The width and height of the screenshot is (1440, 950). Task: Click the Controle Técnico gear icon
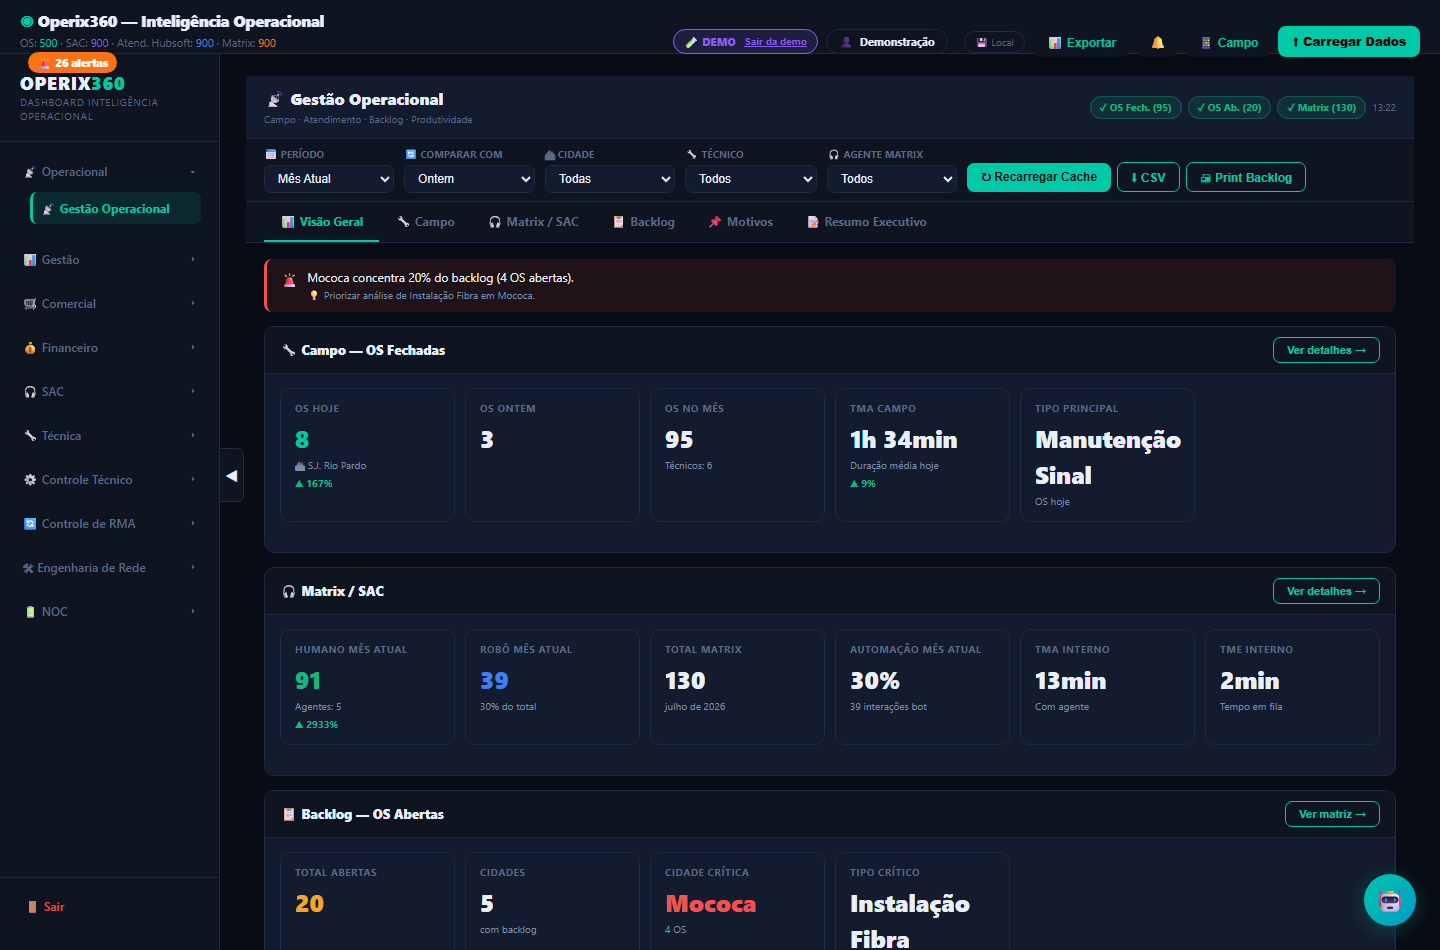point(30,480)
